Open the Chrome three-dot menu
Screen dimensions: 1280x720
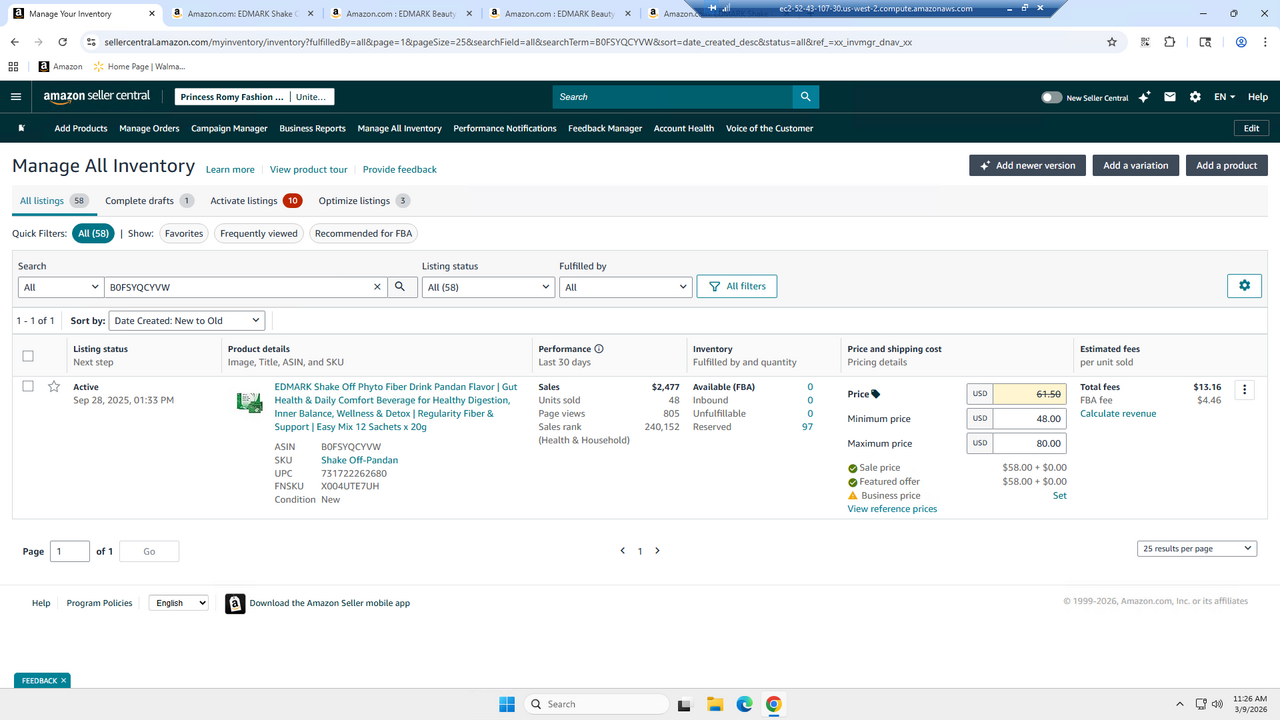point(1264,42)
